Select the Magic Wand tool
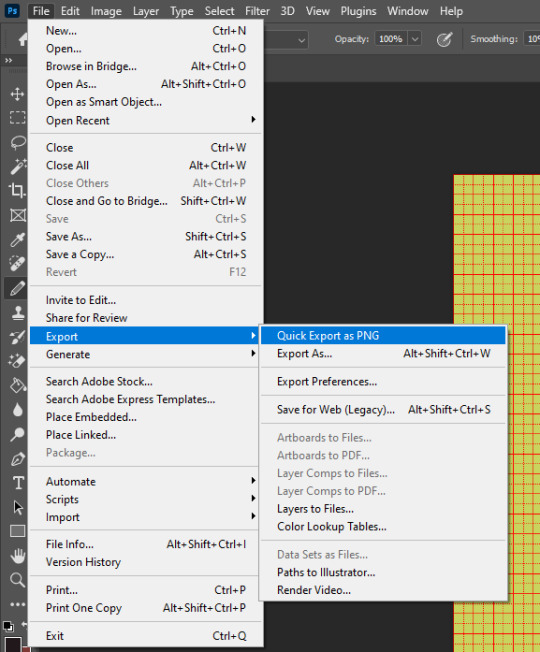540x652 pixels. click(17, 166)
